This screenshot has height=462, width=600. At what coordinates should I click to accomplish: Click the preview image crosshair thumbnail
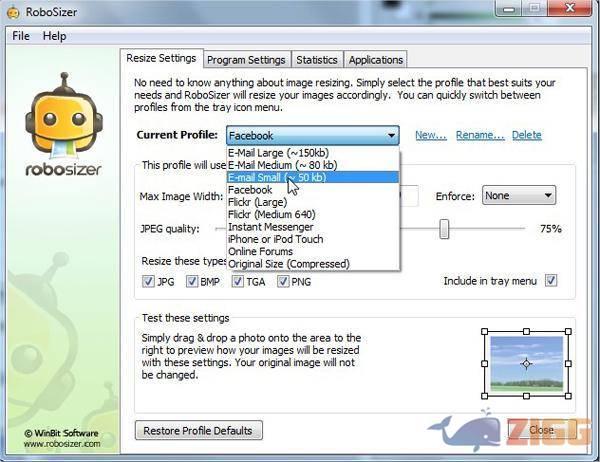[526, 364]
